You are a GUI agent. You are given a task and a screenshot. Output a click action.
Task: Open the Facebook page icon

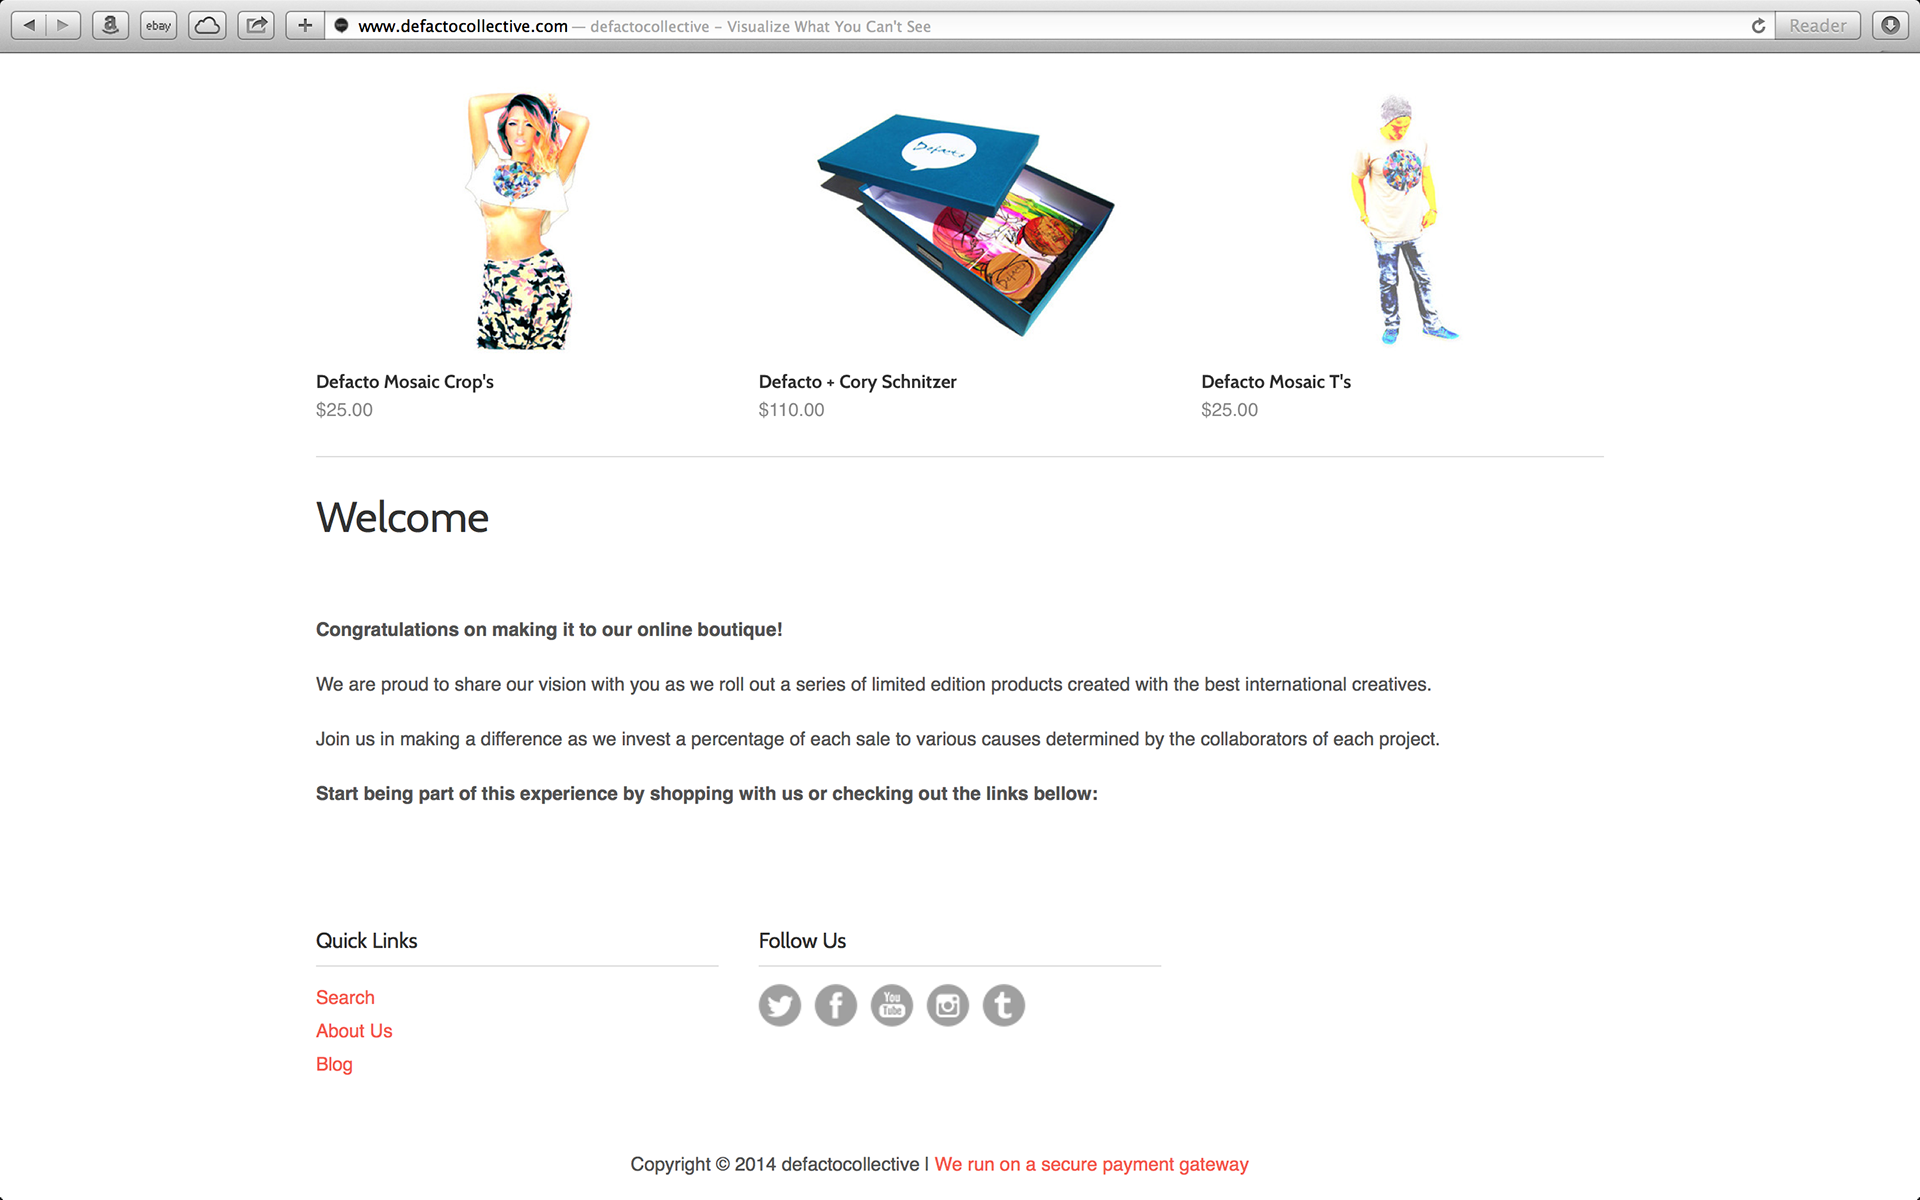tap(835, 1005)
